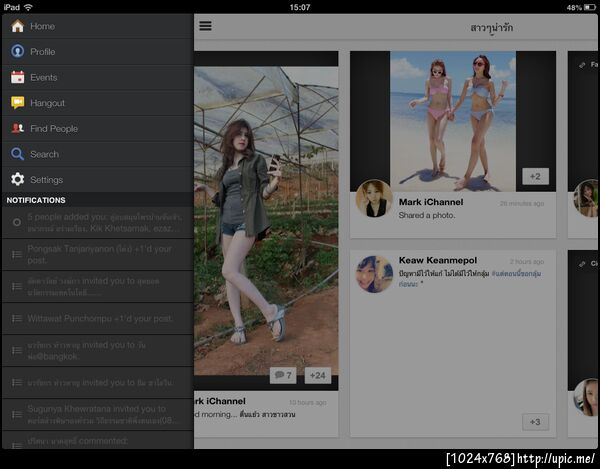Select the Search menu label
This screenshot has width=600, height=469.
[x=44, y=154]
